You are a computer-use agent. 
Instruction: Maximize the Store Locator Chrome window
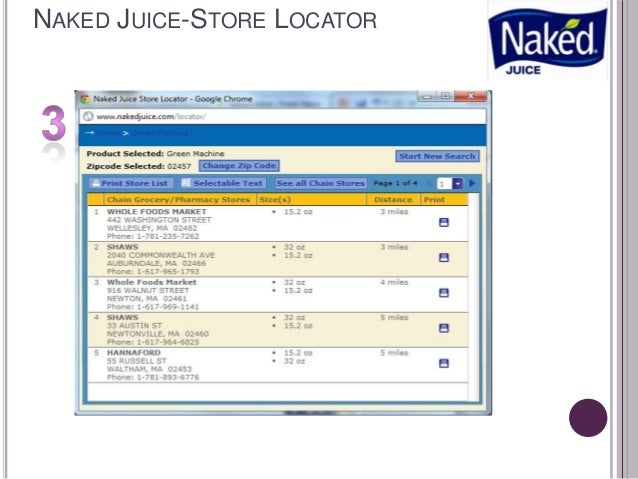click(445, 96)
